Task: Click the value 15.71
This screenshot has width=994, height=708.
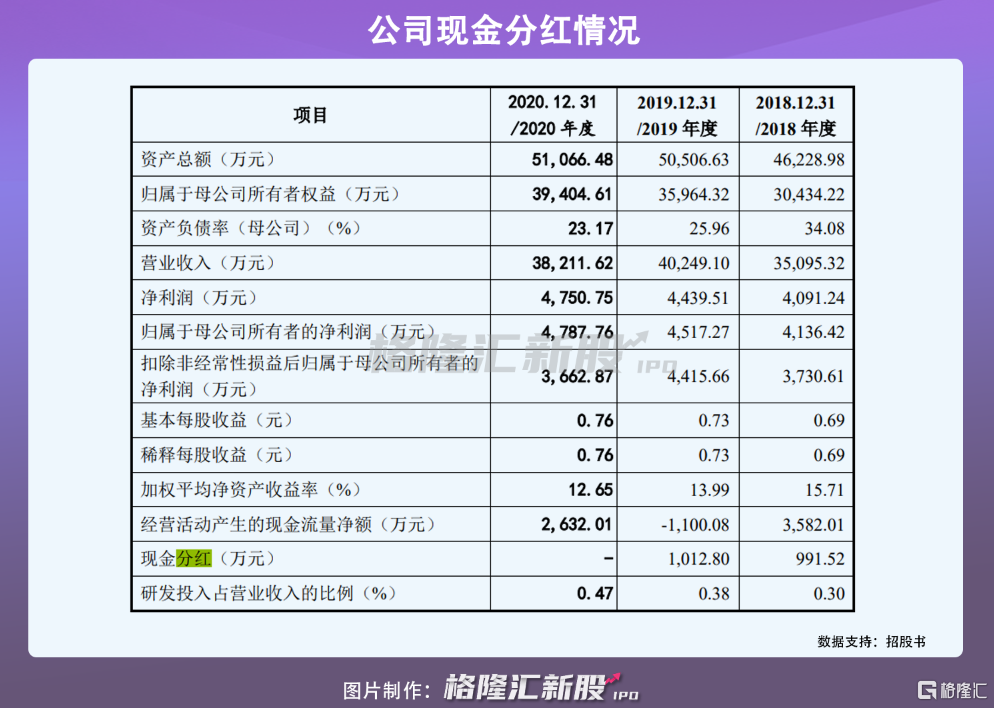Action: (825, 489)
